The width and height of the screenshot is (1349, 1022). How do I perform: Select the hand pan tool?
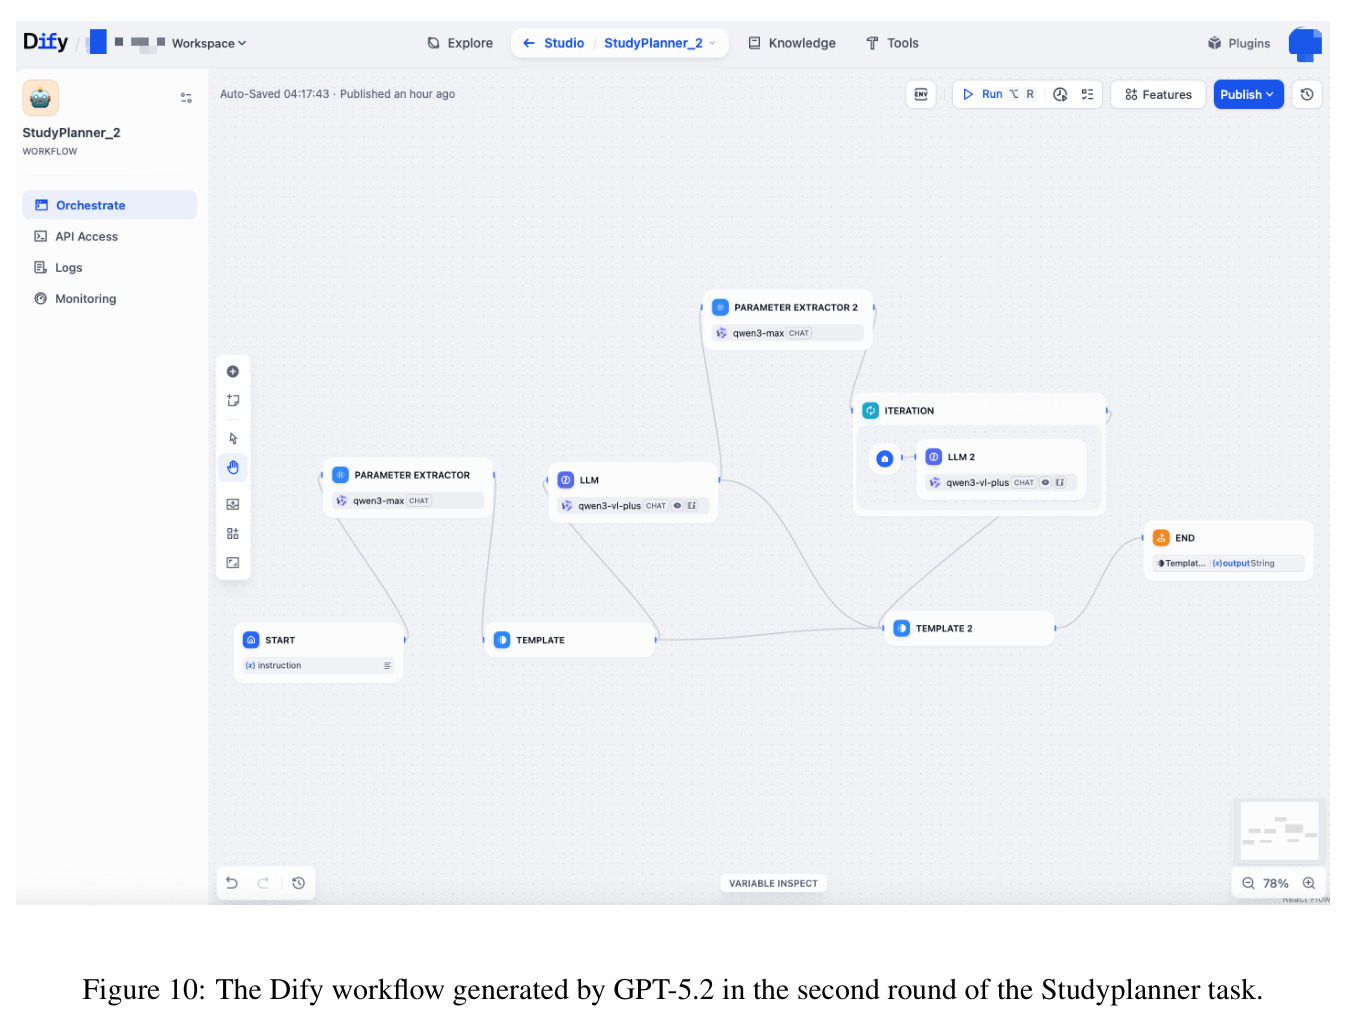click(233, 467)
